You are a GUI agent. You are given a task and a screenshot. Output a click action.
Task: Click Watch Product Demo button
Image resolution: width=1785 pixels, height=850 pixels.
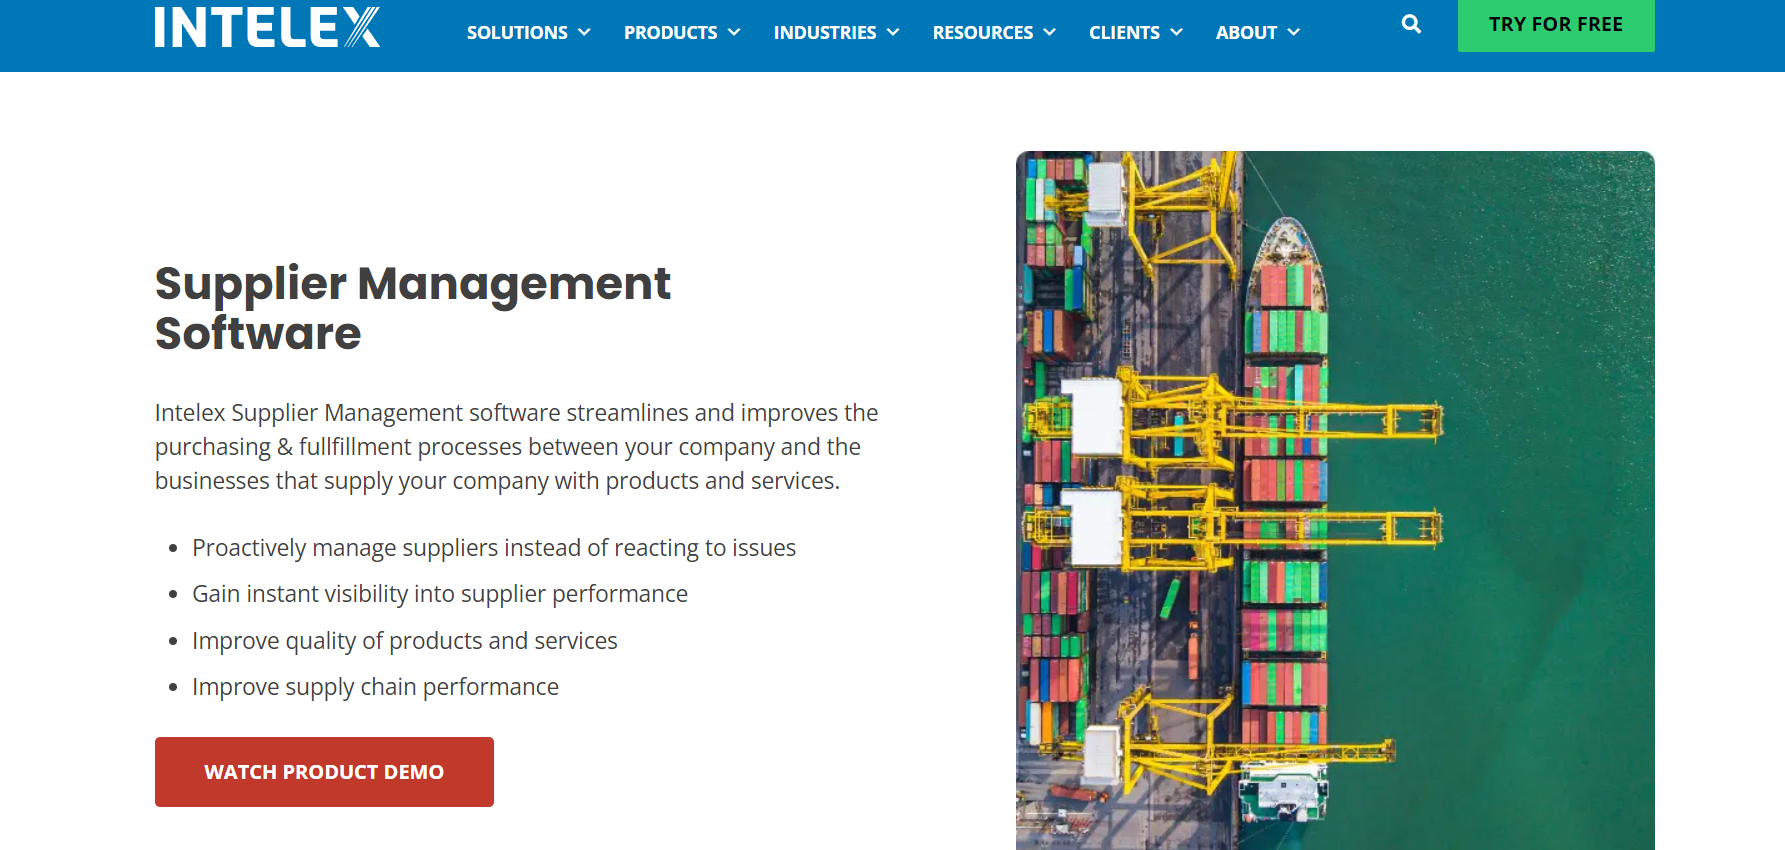tap(324, 772)
